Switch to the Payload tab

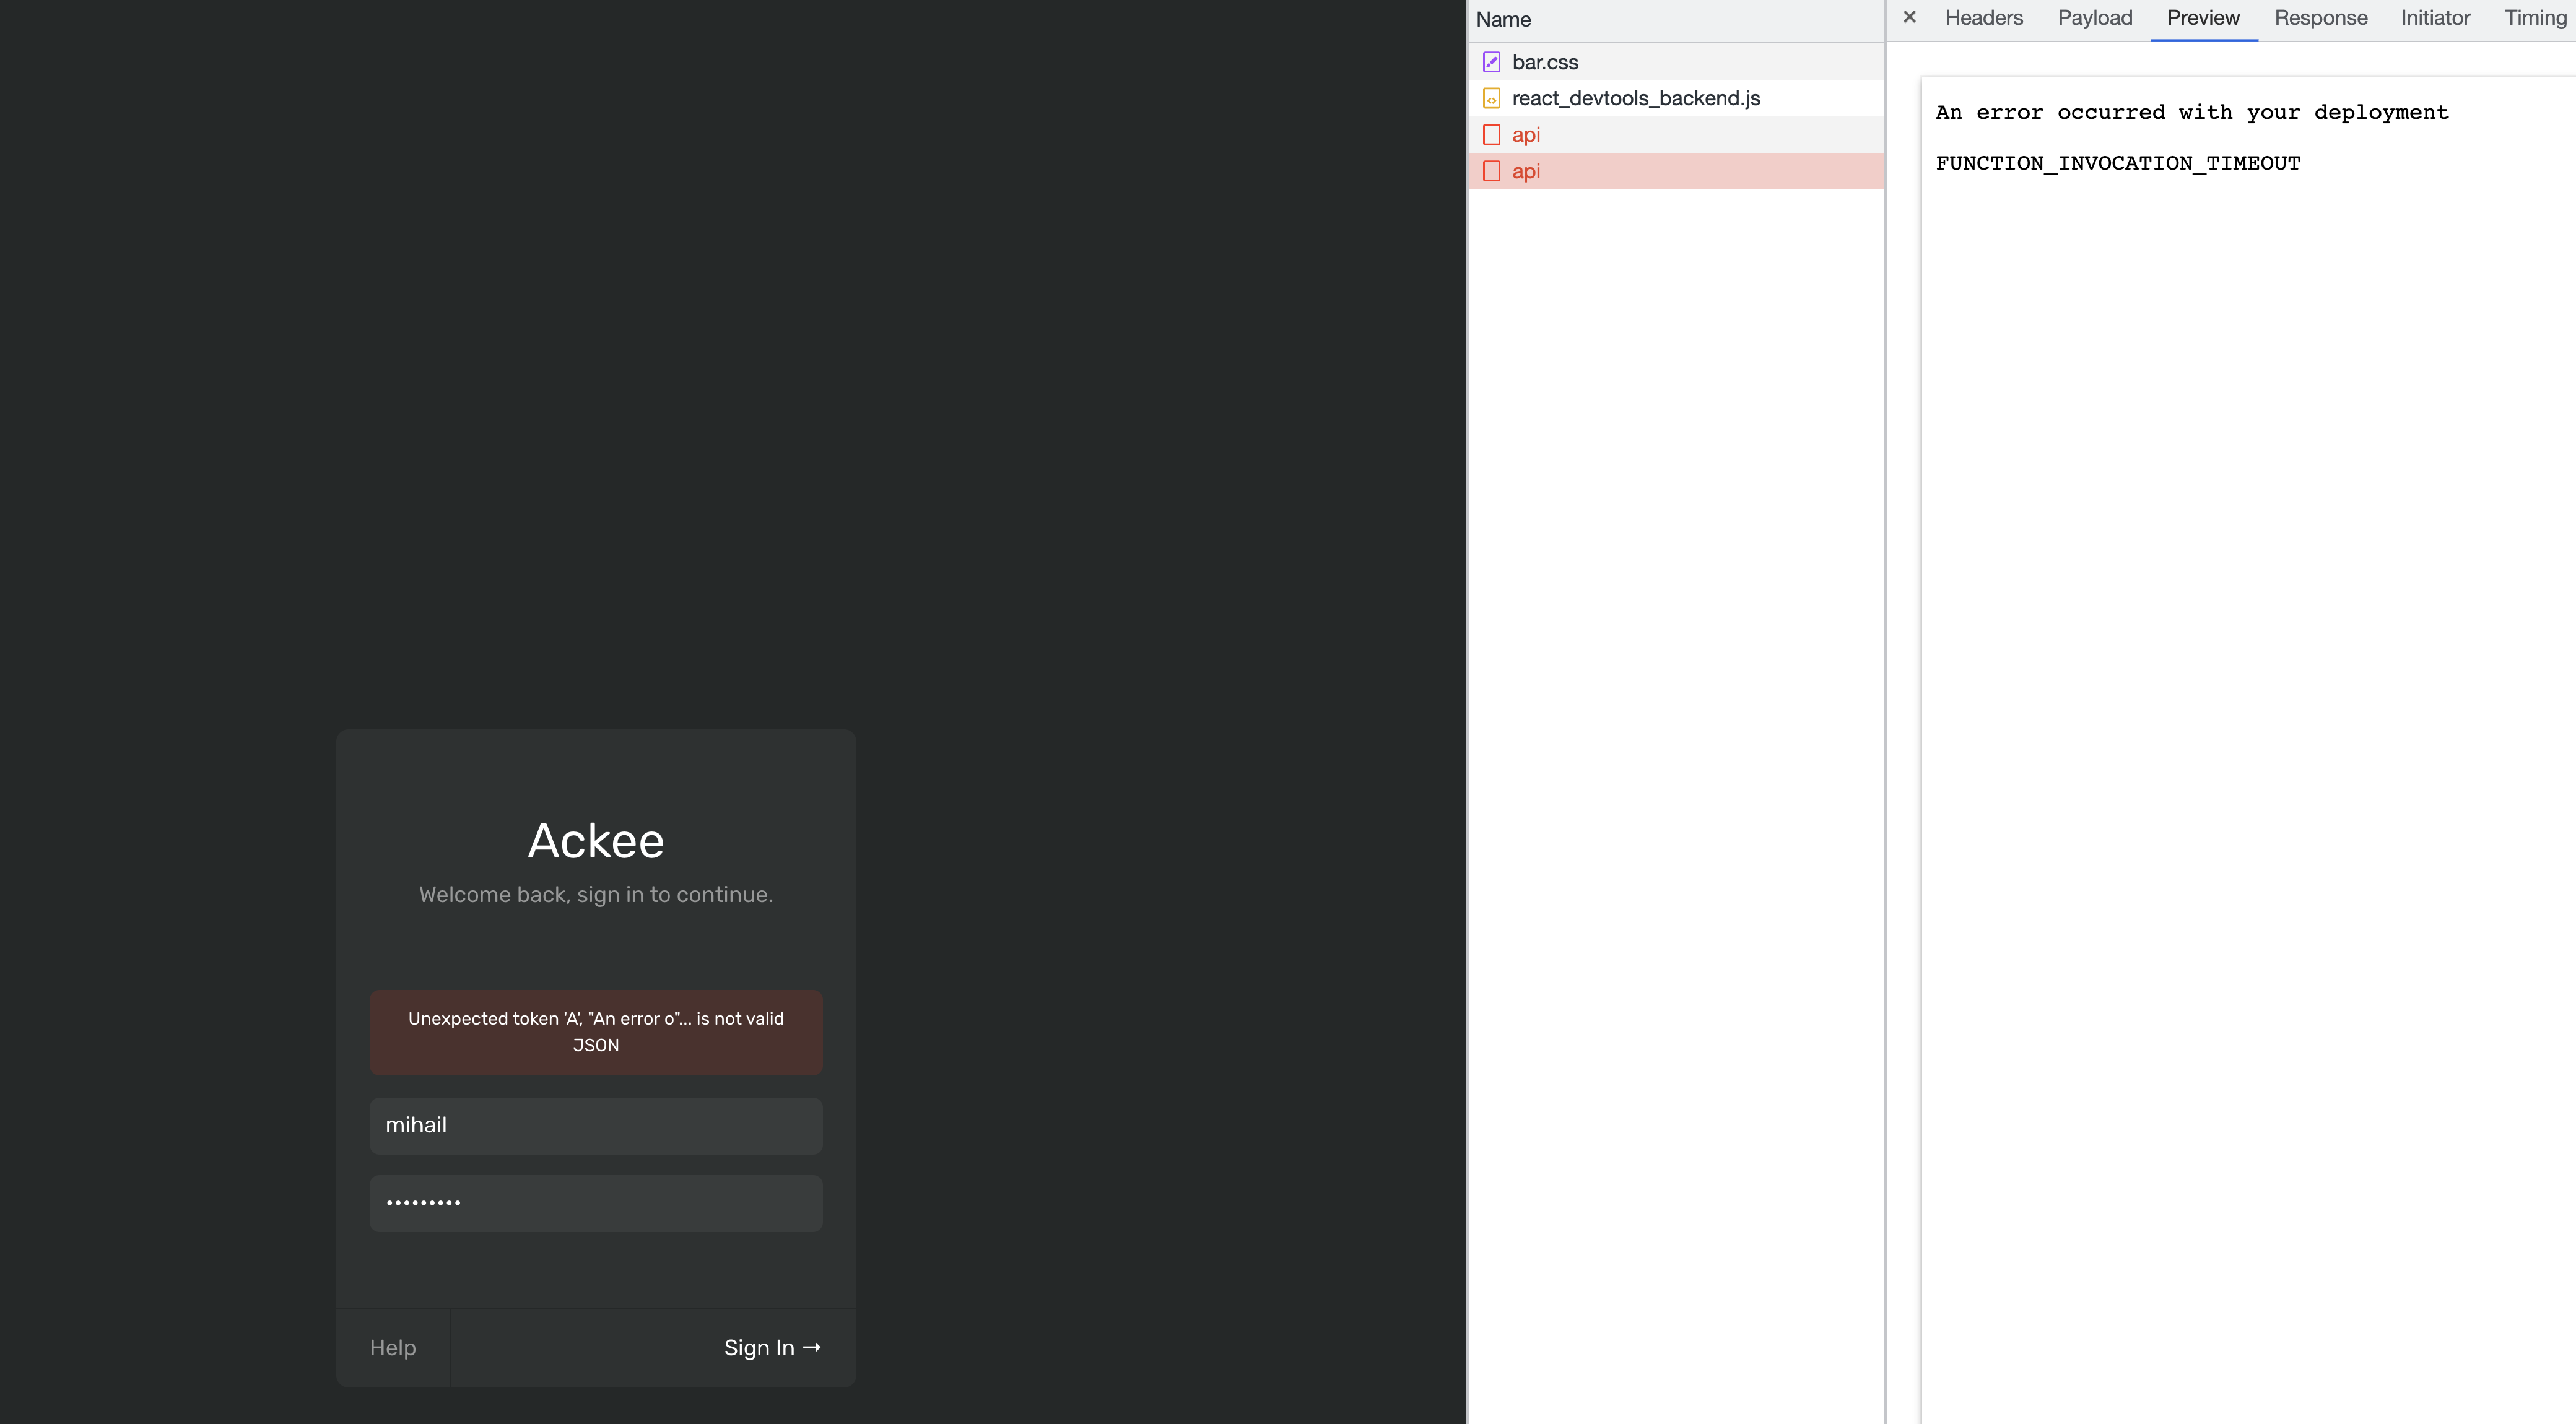point(2094,17)
